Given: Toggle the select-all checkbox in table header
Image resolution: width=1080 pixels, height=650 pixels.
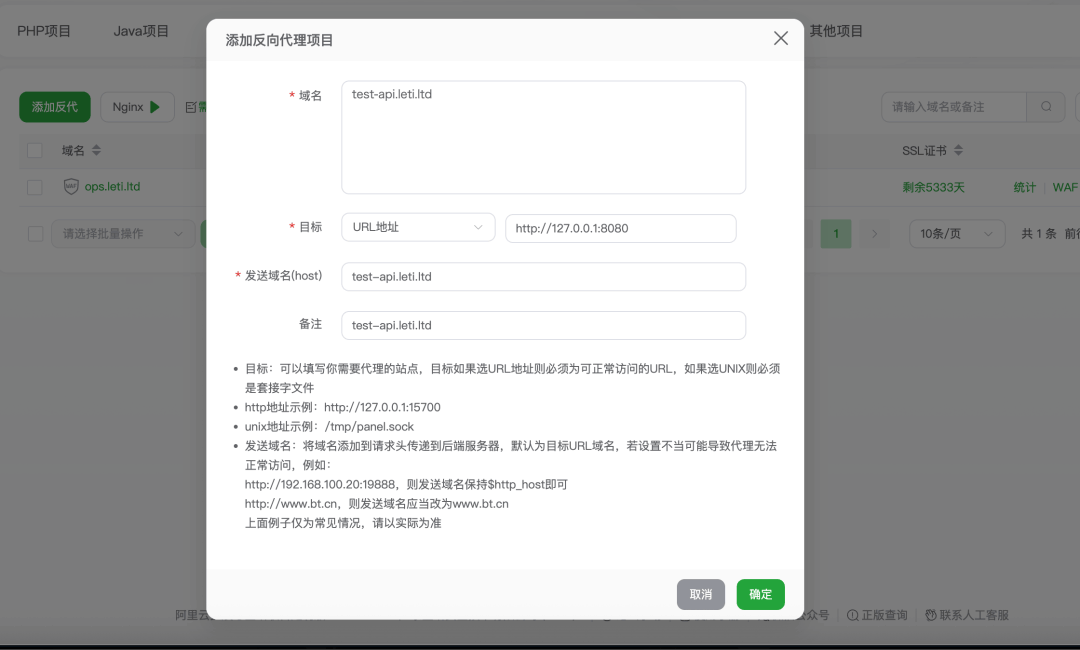Looking at the screenshot, I should (x=35, y=151).
